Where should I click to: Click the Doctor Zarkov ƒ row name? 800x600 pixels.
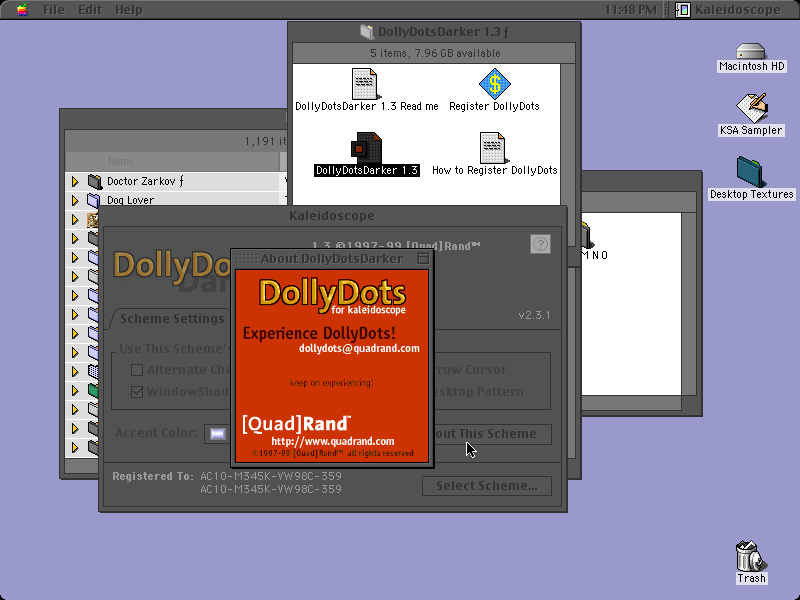(145, 181)
